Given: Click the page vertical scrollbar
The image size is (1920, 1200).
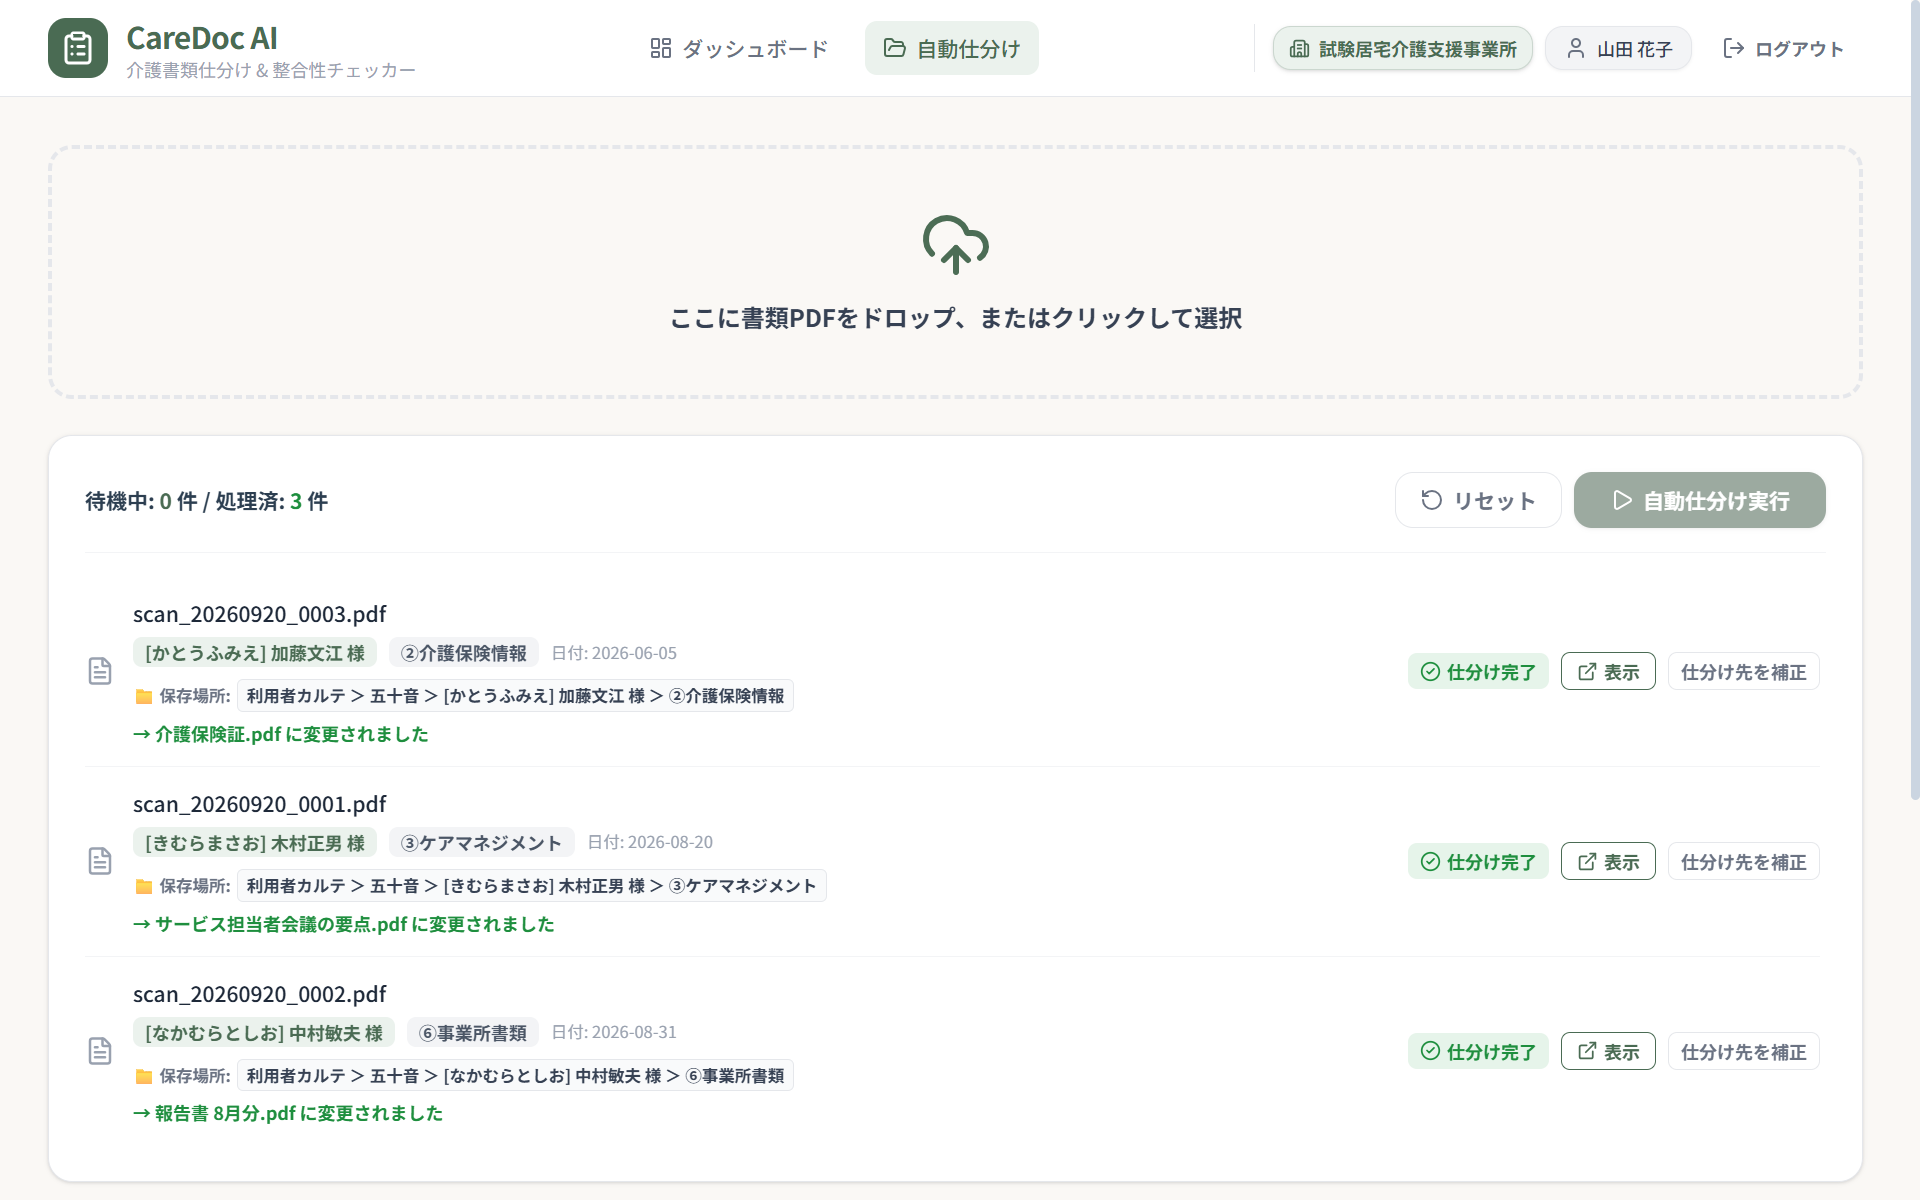Looking at the screenshot, I should click(x=1914, y=400).
